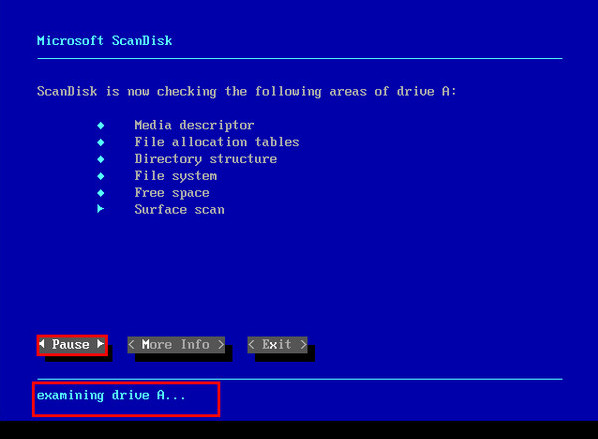Select the Directory structure entry
The width and height of the screenshot is (598, 439).
click(206, 159)
